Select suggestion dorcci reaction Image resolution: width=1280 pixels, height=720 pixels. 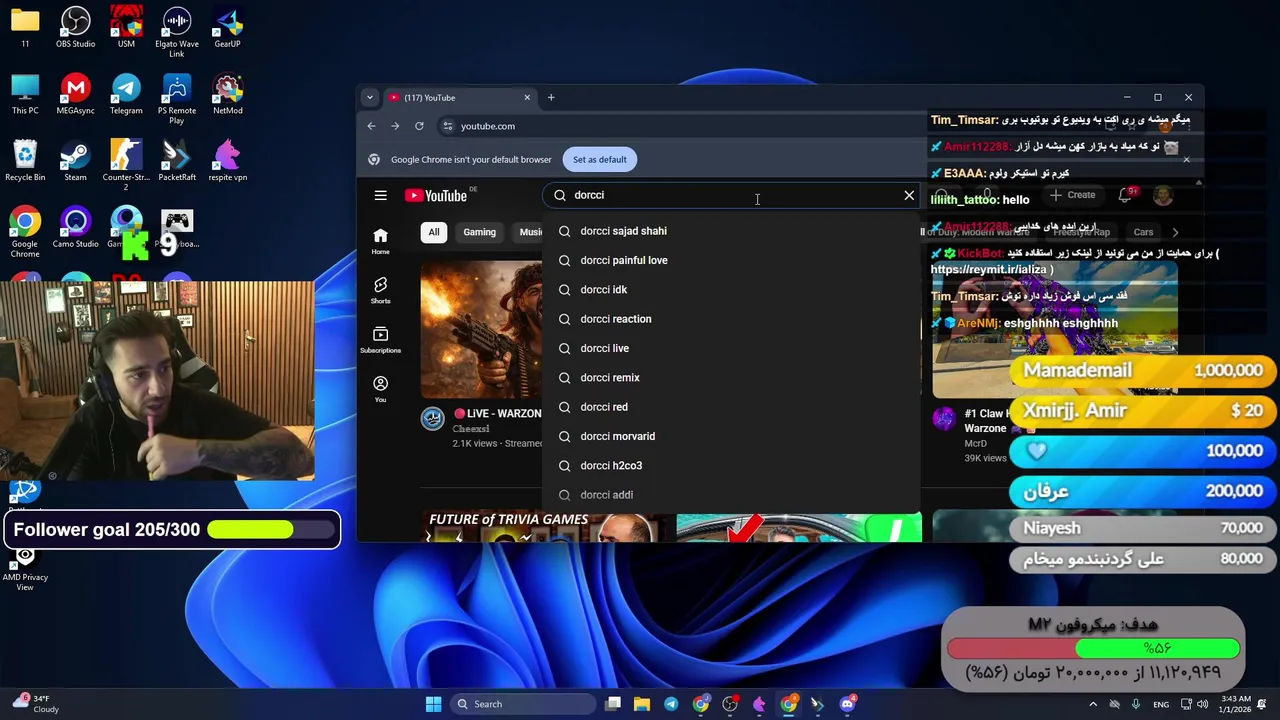pyautogui.click(x=731, y=319)
